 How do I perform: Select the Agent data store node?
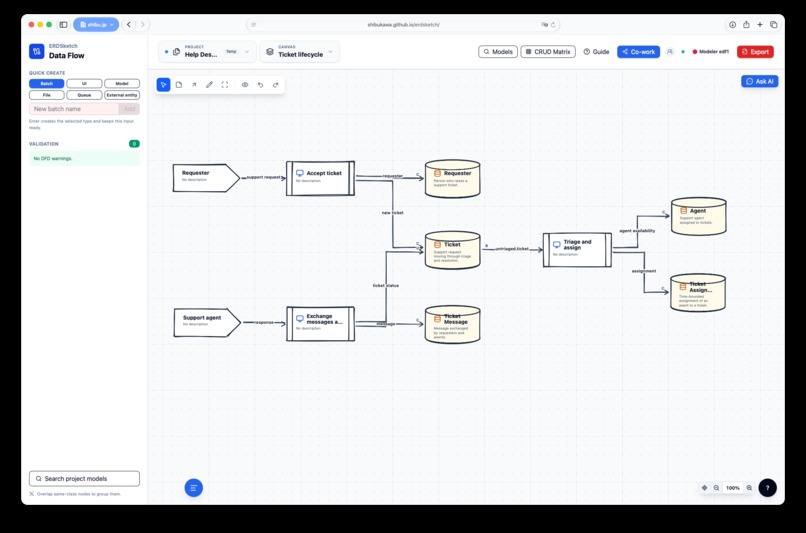pyautogui.click(x=699, y=216)
